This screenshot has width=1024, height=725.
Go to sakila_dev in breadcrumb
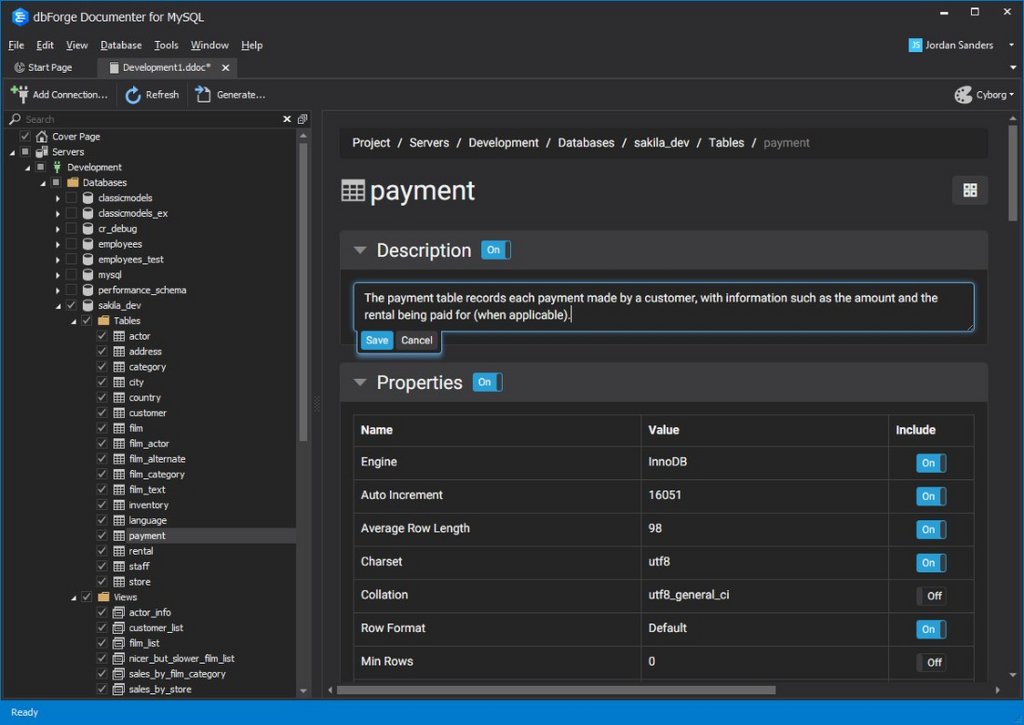pos(661,142)
